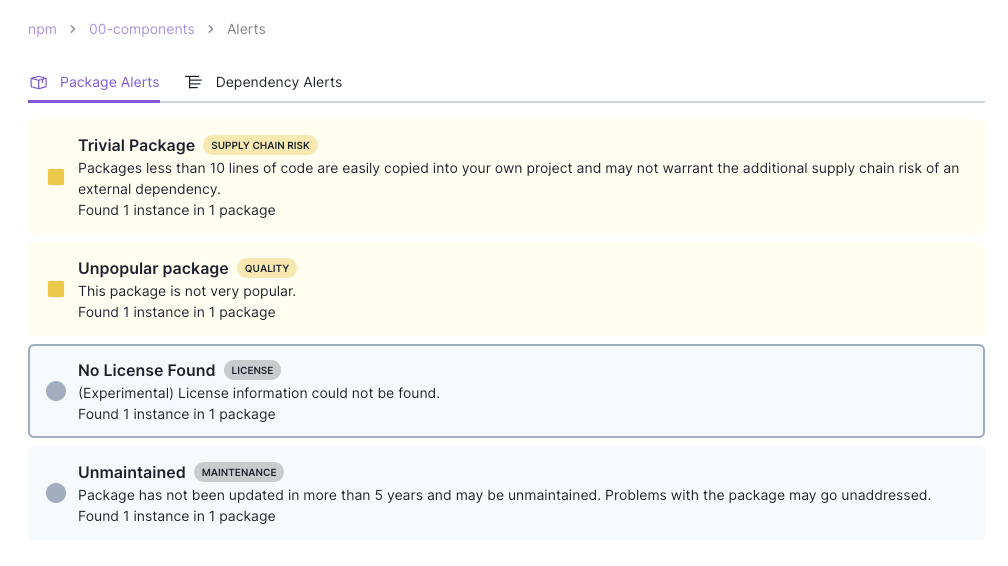
Task: Click yellow square icon beside Trivial Package
Action: pos(56,177)
